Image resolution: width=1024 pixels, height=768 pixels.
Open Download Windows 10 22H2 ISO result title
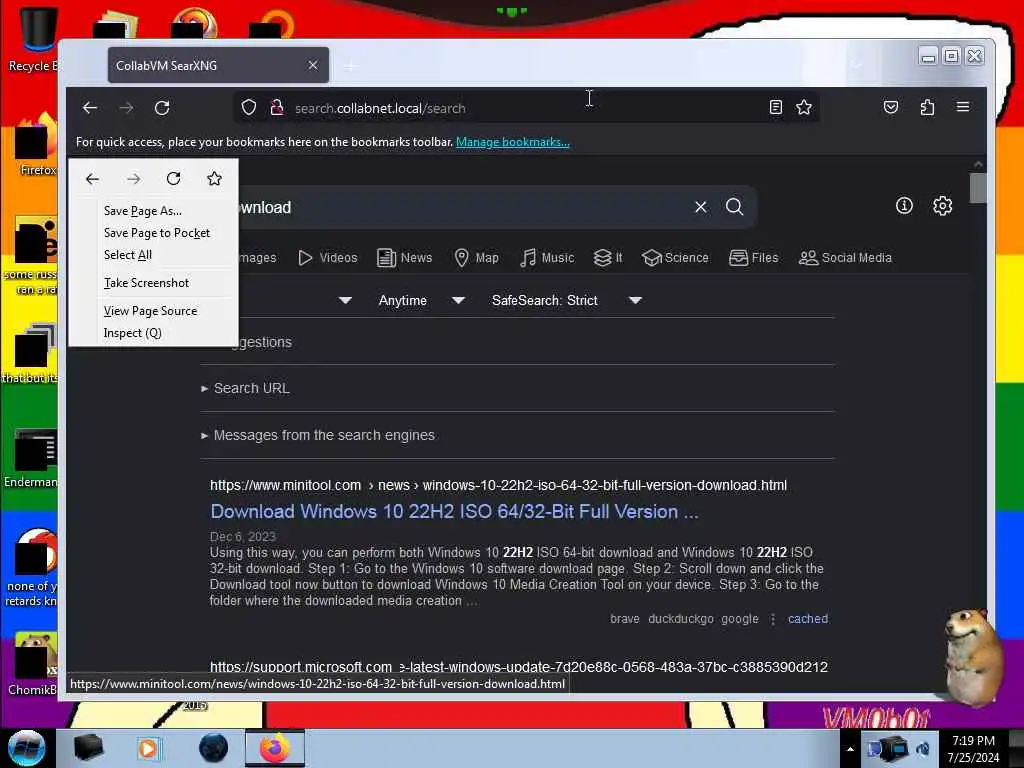(454, 511)
